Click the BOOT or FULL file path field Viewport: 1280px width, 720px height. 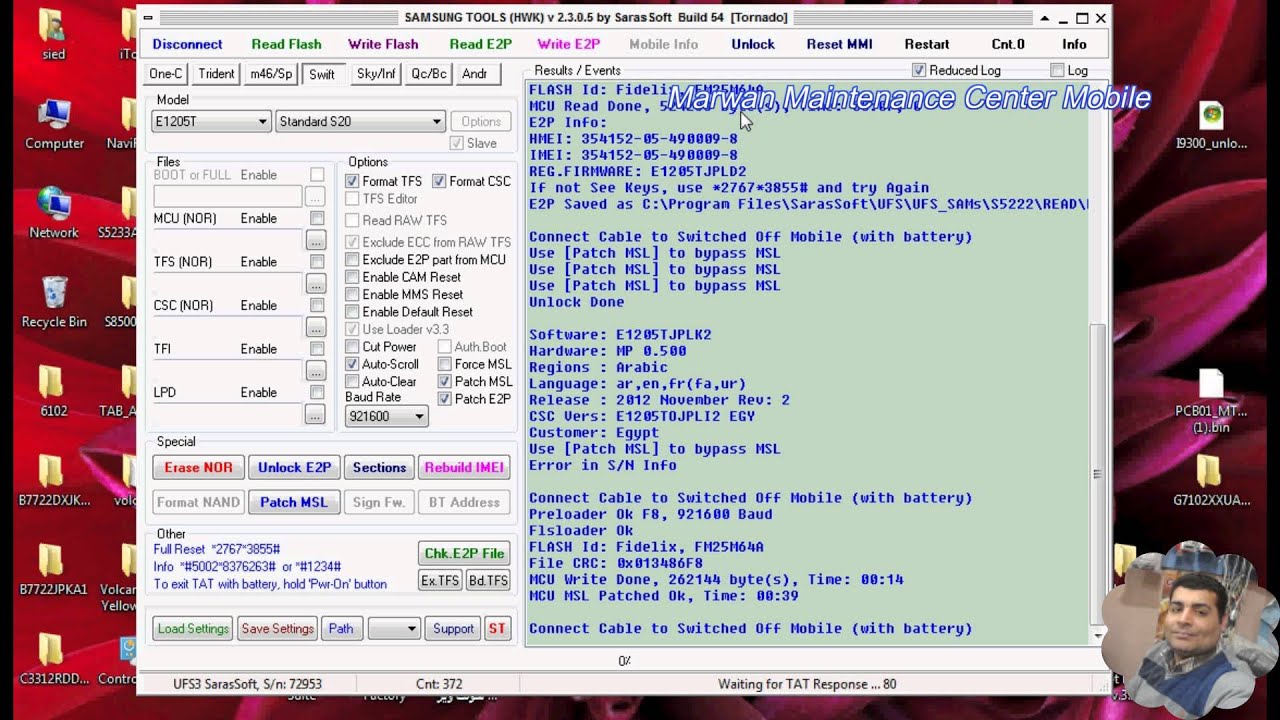point(227,197)
